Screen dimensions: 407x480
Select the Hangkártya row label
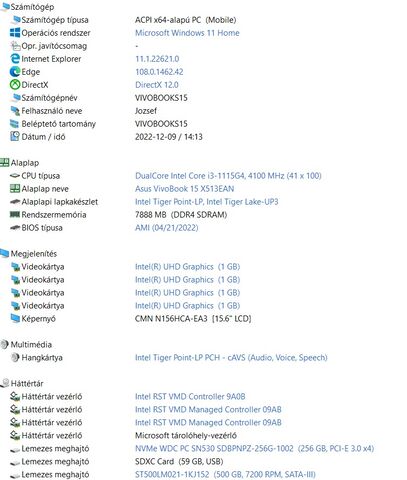coord(42,357)
